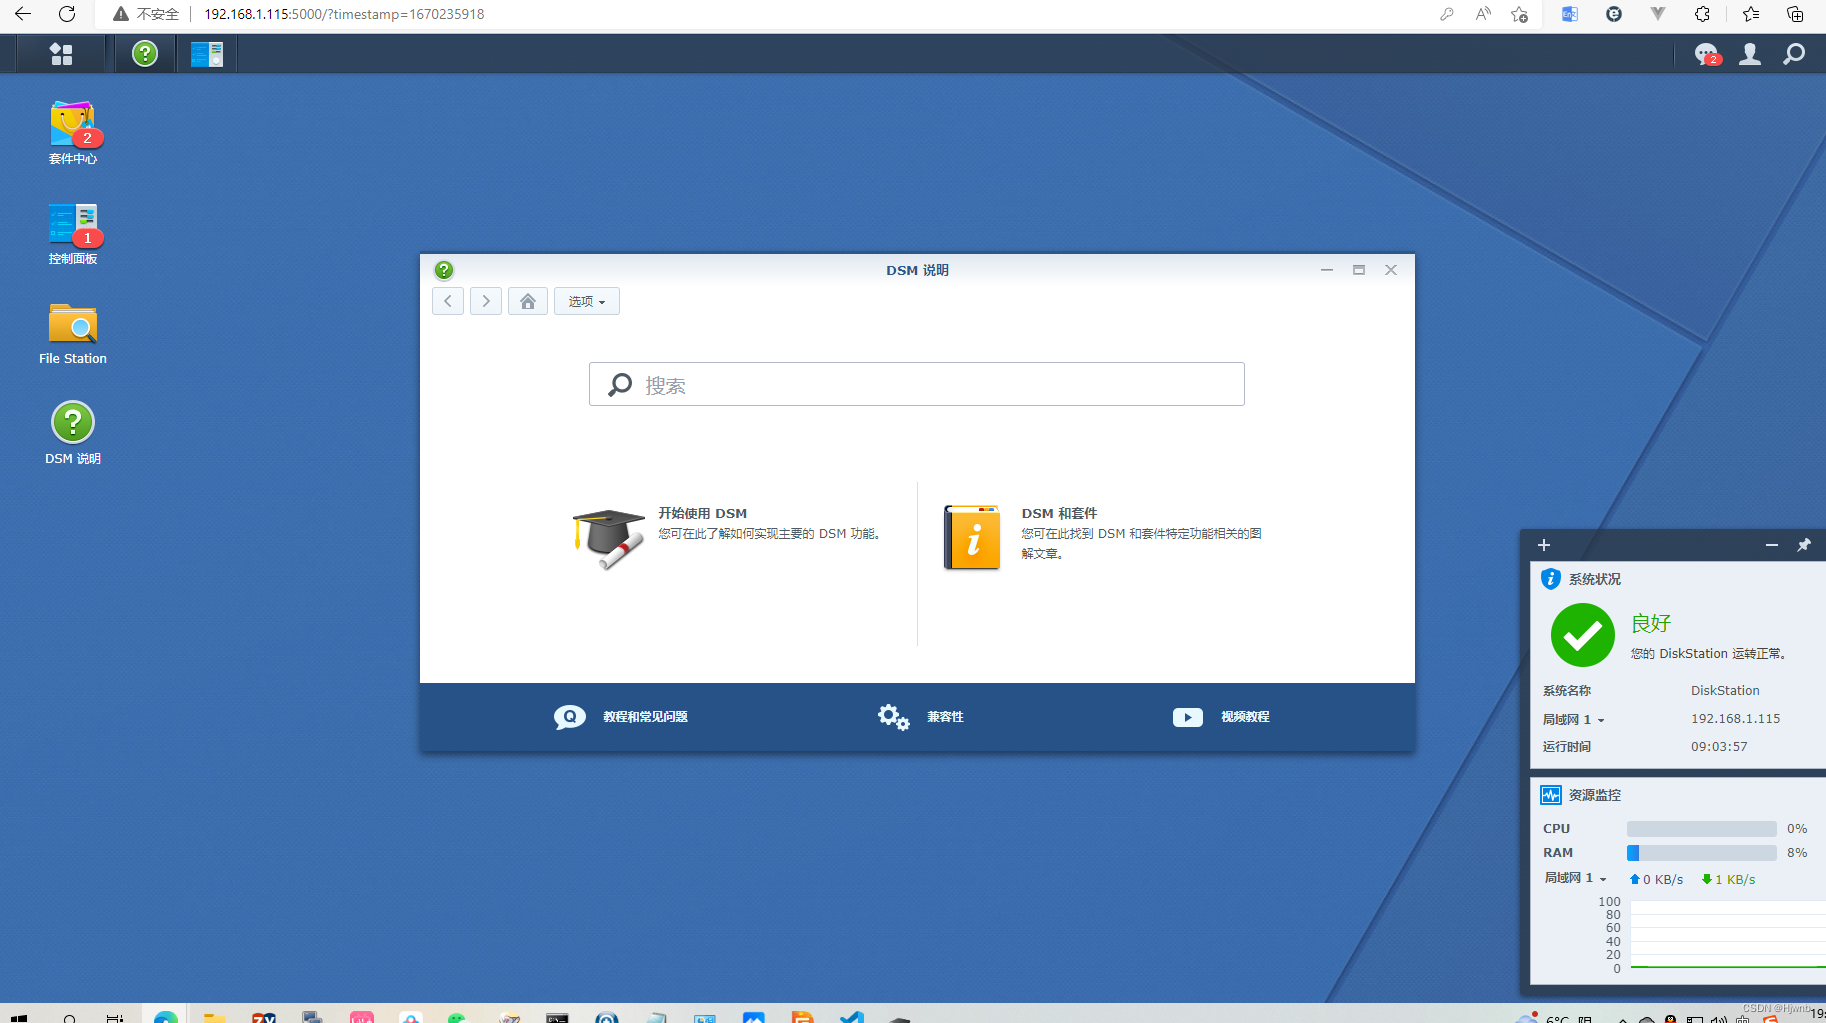The width and height of the screenshot is (1826, 1023).
Task: Click the orange info book icon
Action: point(972,537)
